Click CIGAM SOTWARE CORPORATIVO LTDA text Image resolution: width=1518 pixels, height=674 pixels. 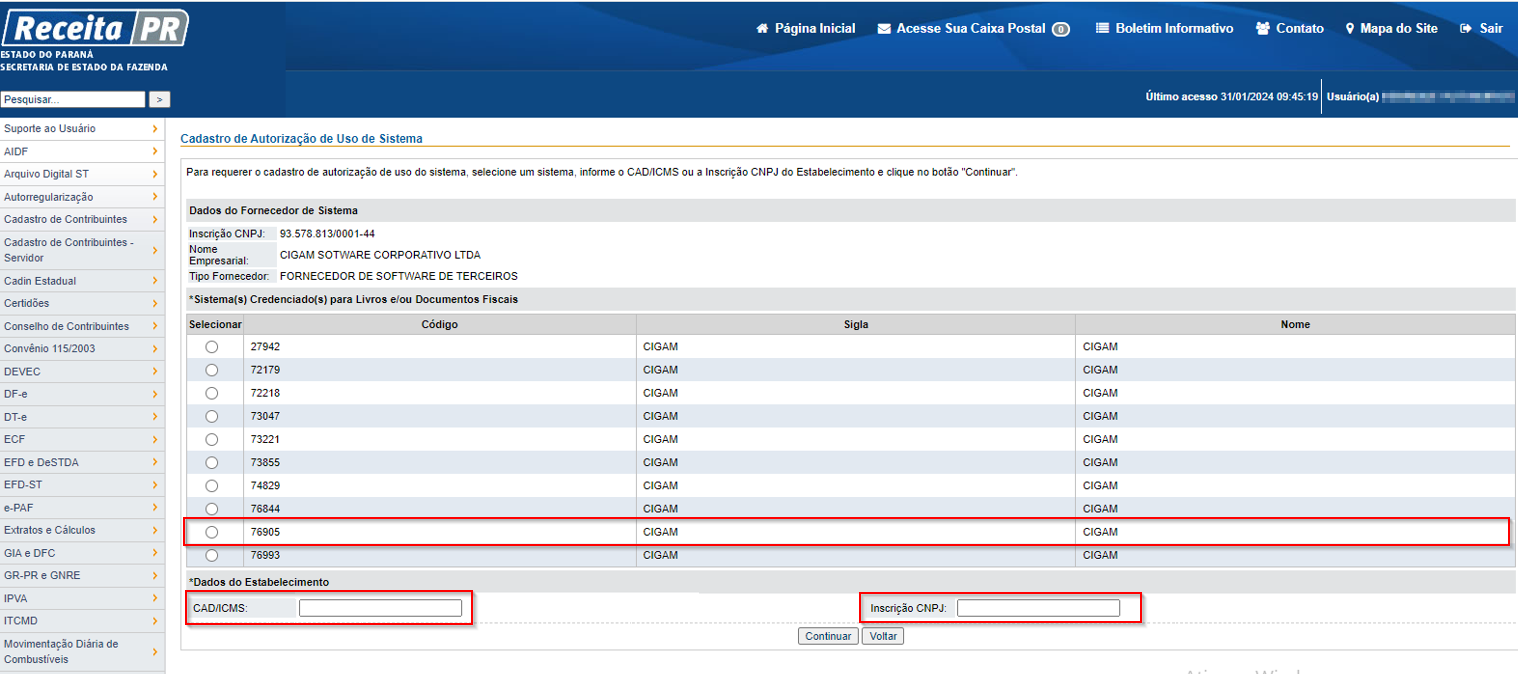380,255
